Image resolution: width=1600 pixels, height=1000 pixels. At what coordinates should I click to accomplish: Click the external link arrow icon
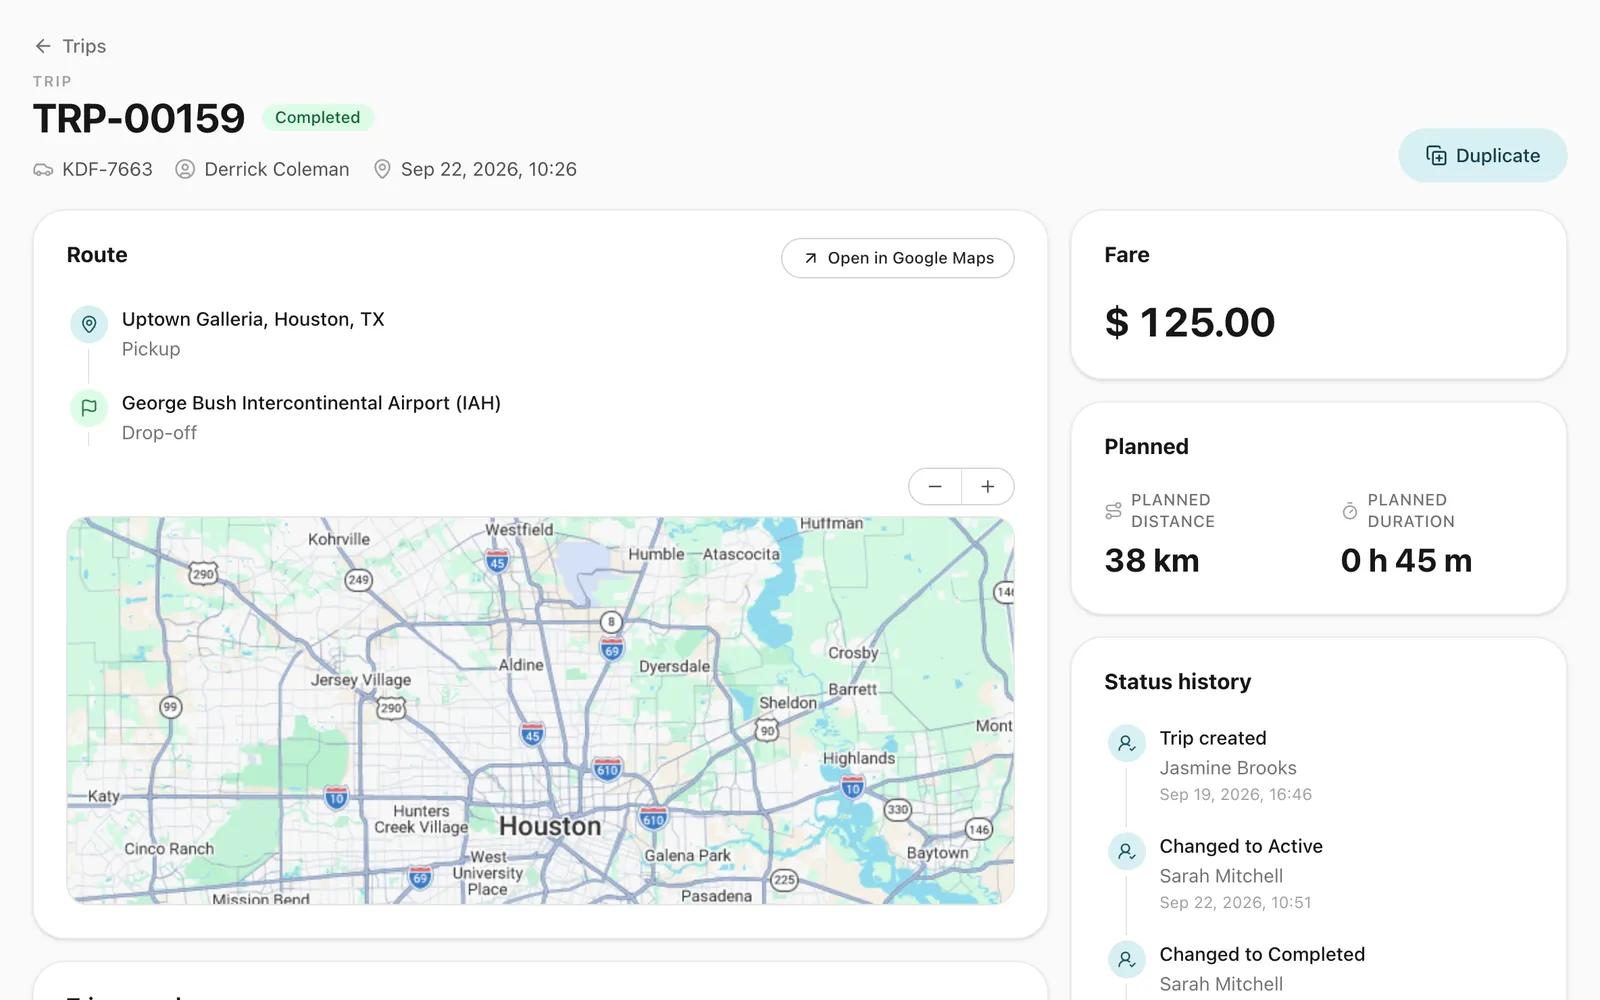(x=811, y=258)
